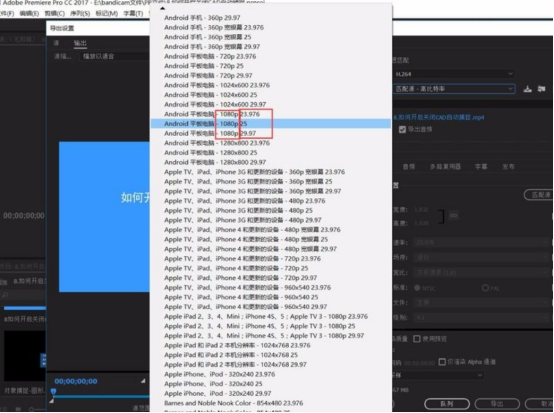Screen dimensions: 554x413
Task: Click the import preset icon
Action: pyautogui.click(x=541, y=89)
